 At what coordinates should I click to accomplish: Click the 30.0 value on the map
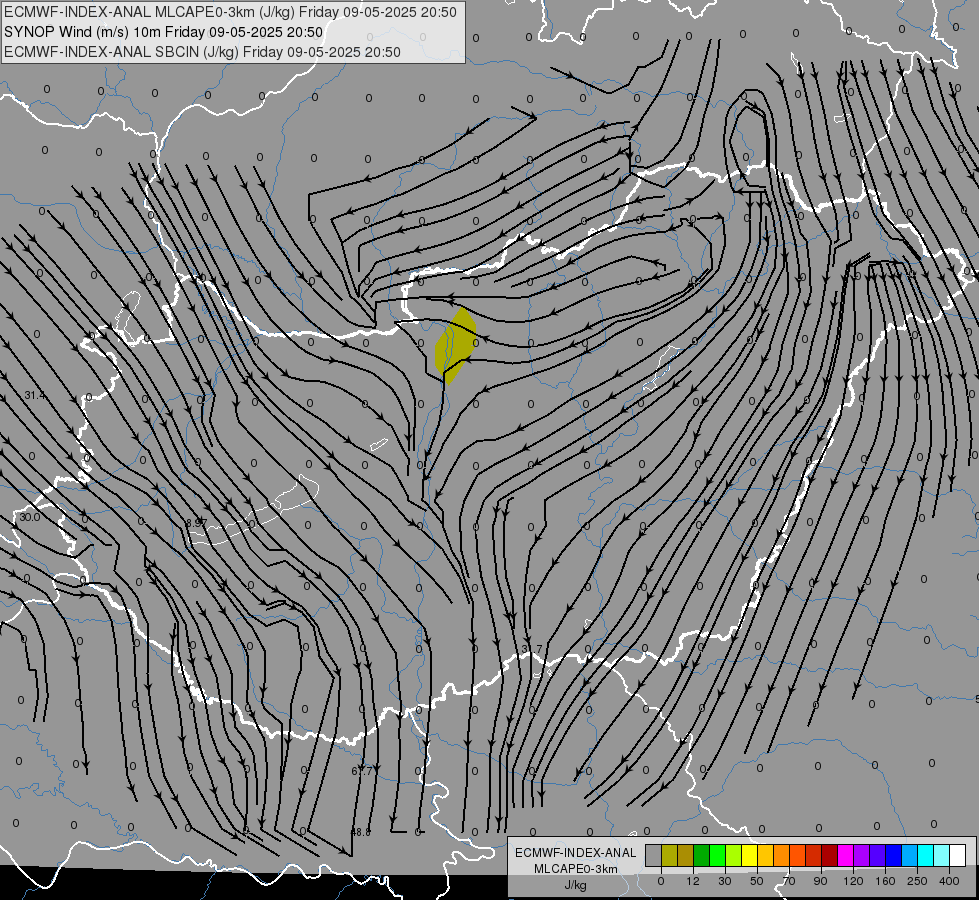pos(29,517)
